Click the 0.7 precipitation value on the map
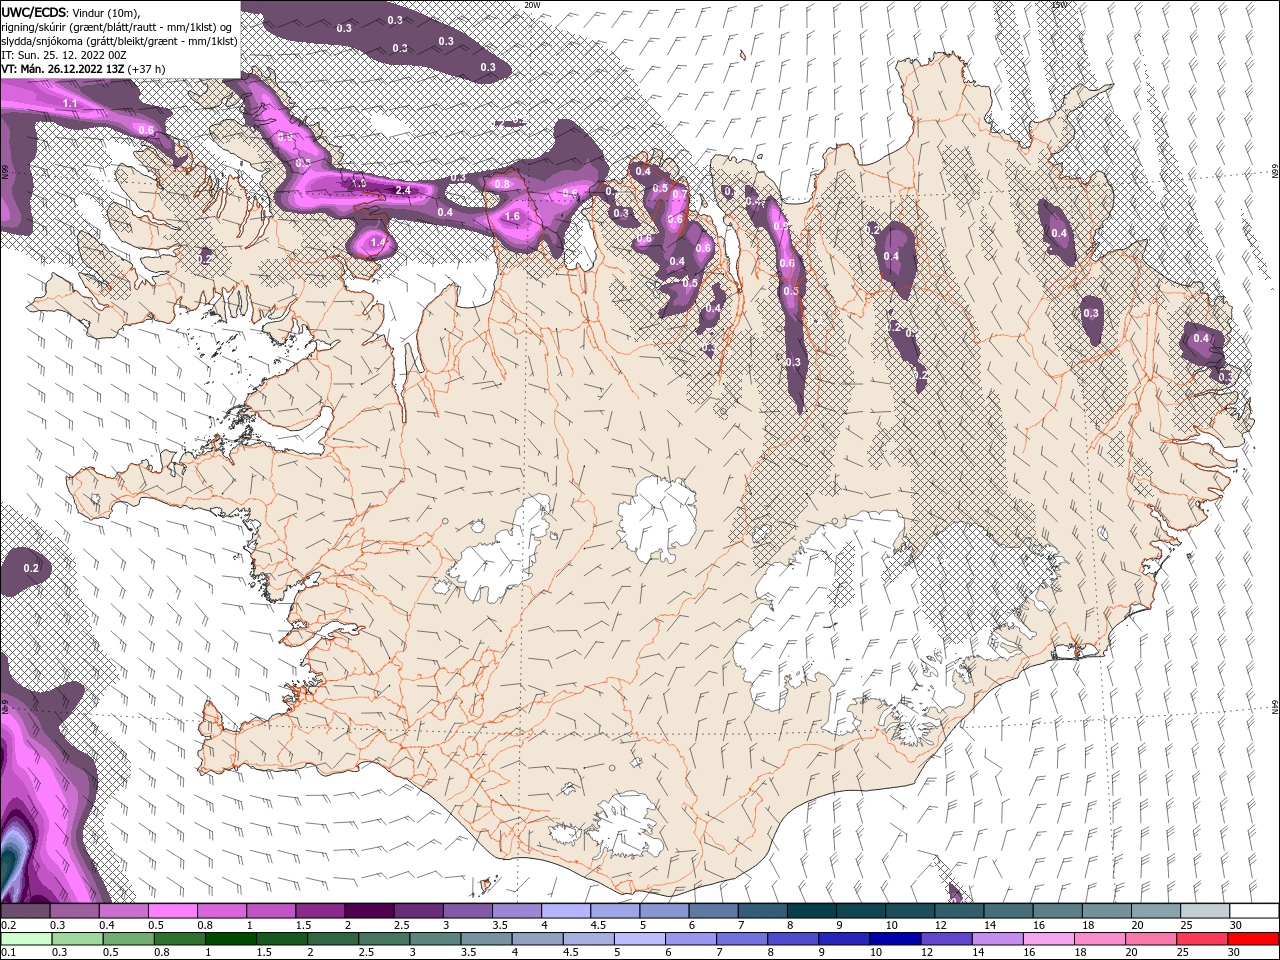 [680, 194]
